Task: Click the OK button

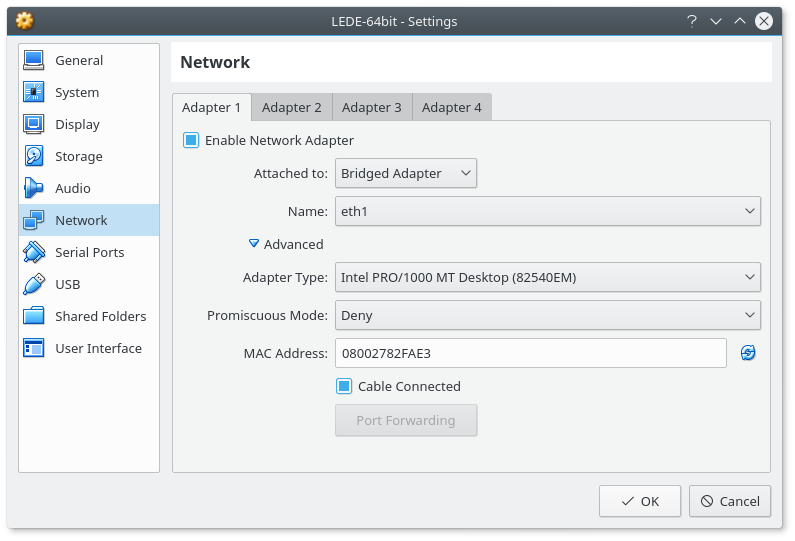Action: 640,501
